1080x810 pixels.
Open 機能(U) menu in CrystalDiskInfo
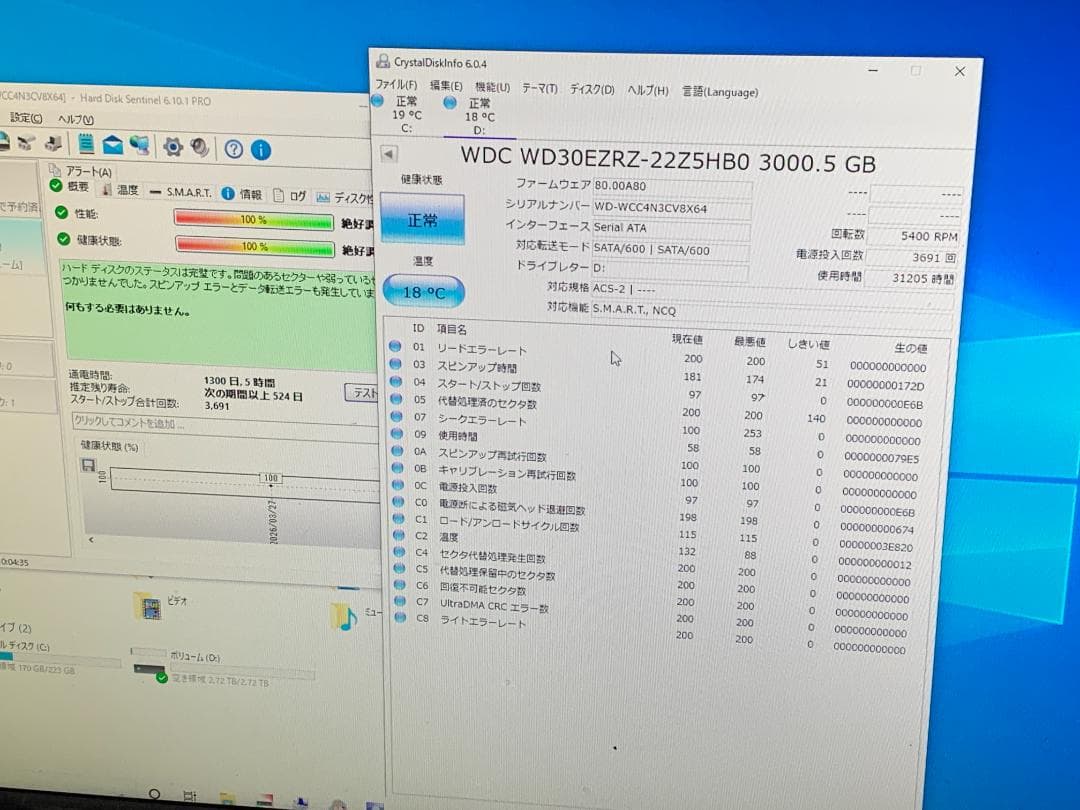pyautogui.click(x=492, y=87)
